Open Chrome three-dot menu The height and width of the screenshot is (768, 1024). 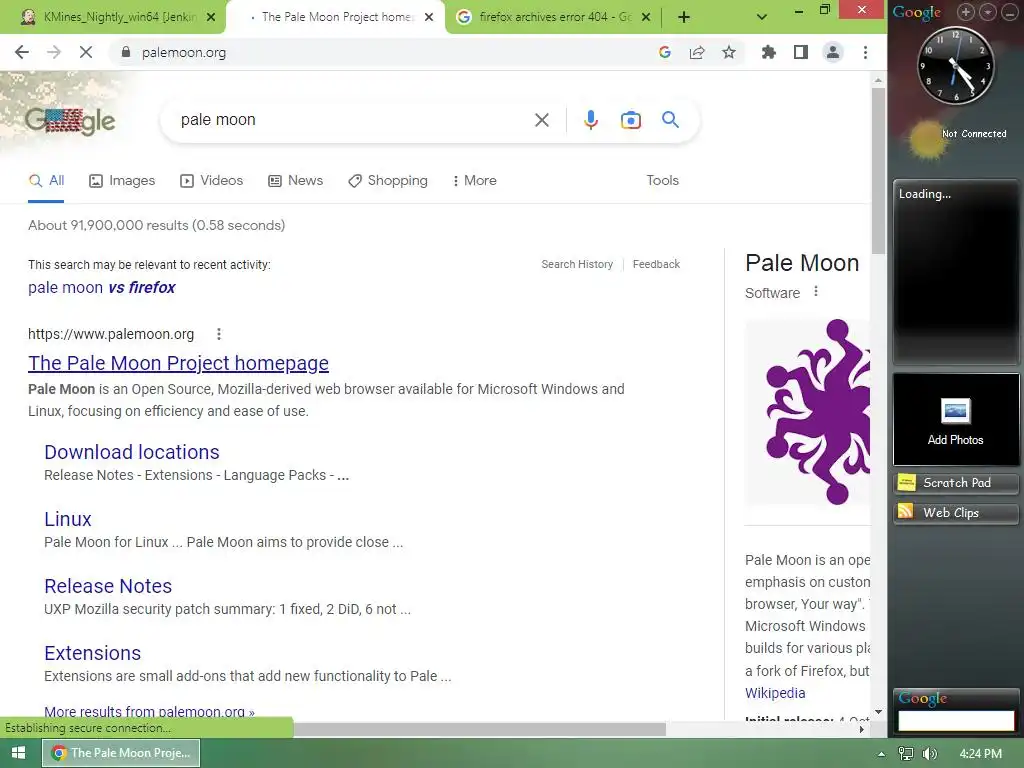pyautogui.click(x=865, y=52)
